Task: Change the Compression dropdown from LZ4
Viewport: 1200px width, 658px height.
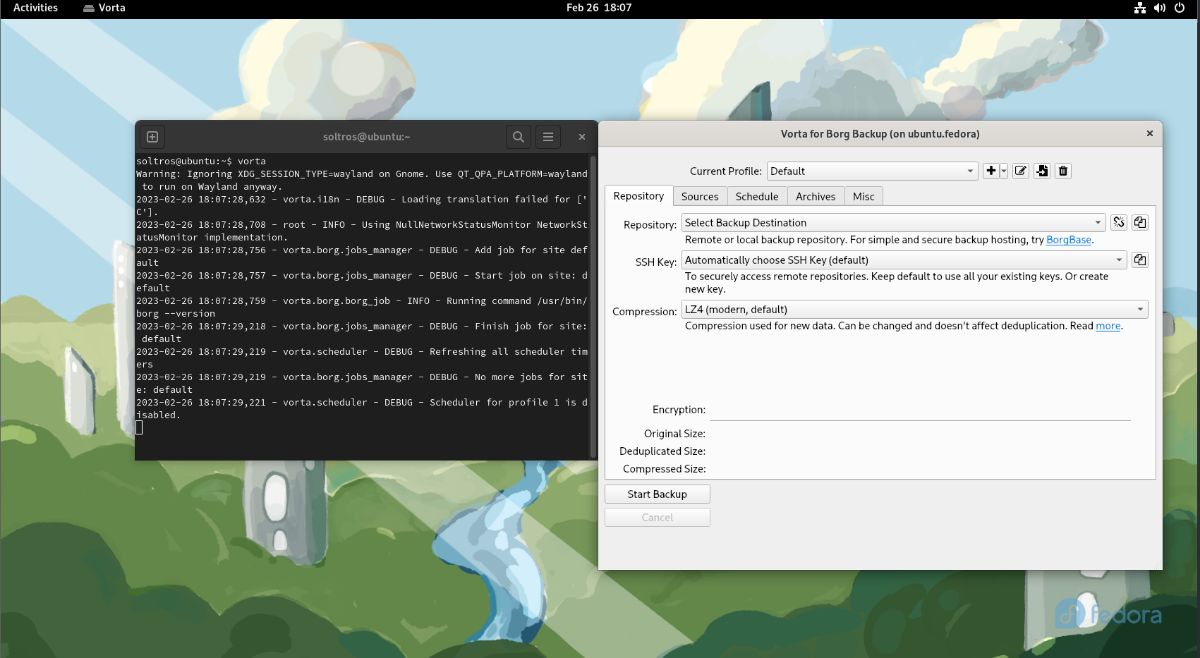Action: pyautogui.click(x=1140, y=309)
